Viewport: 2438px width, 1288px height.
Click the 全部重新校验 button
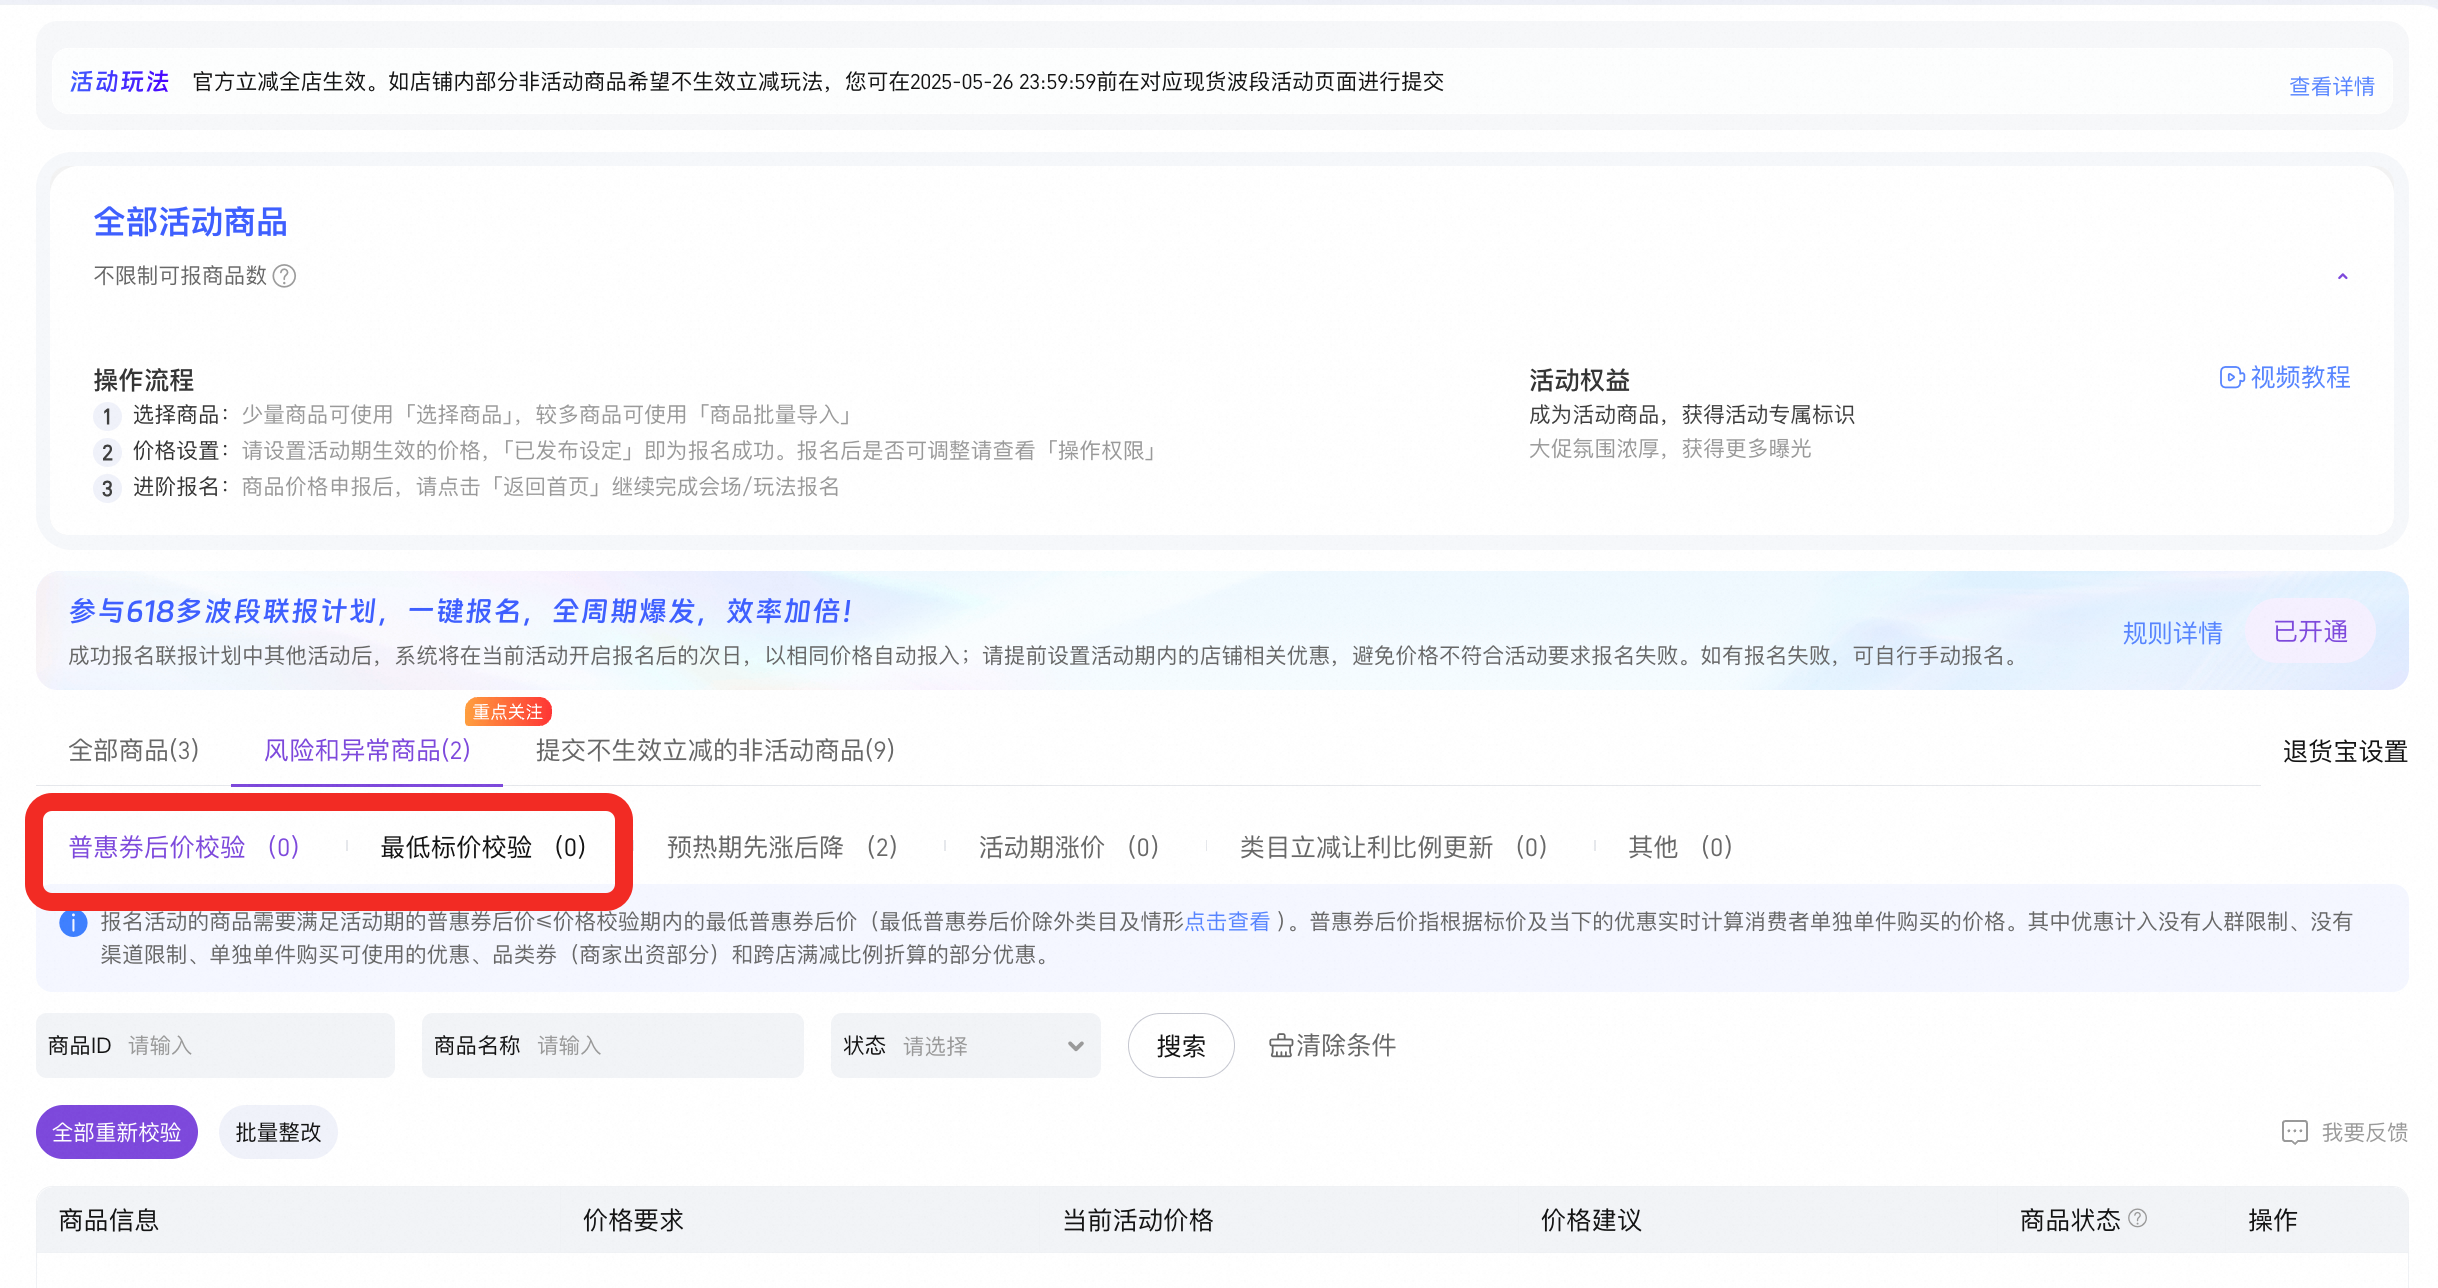point(117,1132)
